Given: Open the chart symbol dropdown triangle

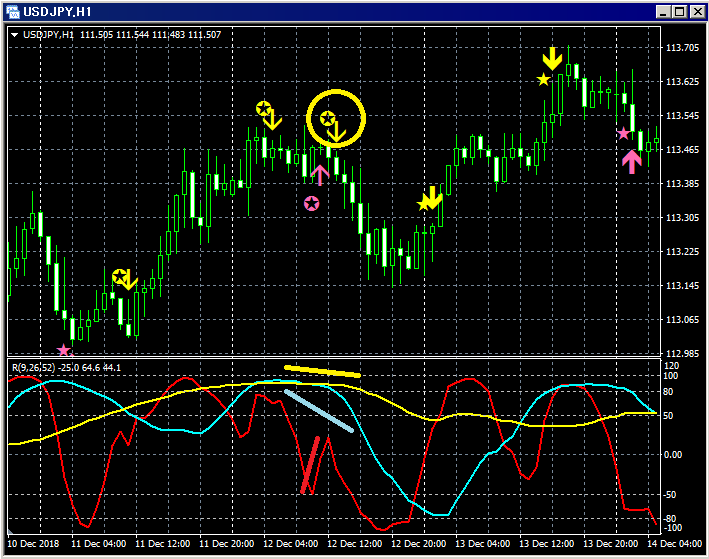Looking at the screenshot, I should click(14, 35).
